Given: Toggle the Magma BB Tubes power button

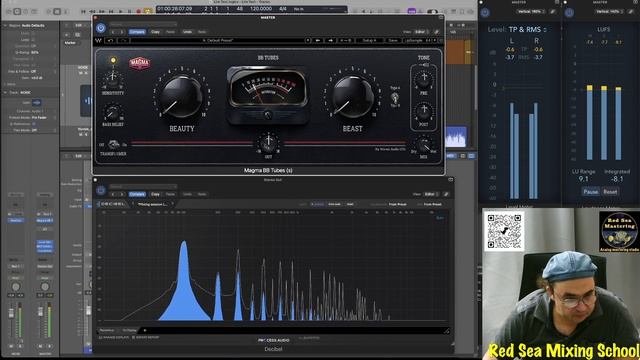Looking at the screenshot, I should point(101,28).
